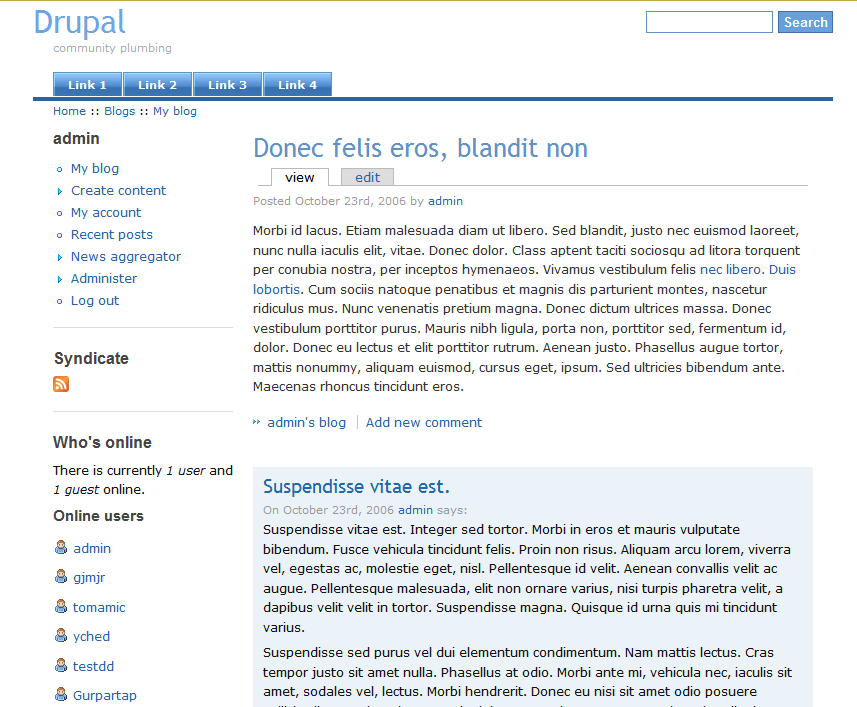Click the user icon beside testdd
This screenshot has width=857, height=707.
pos(61,665)
